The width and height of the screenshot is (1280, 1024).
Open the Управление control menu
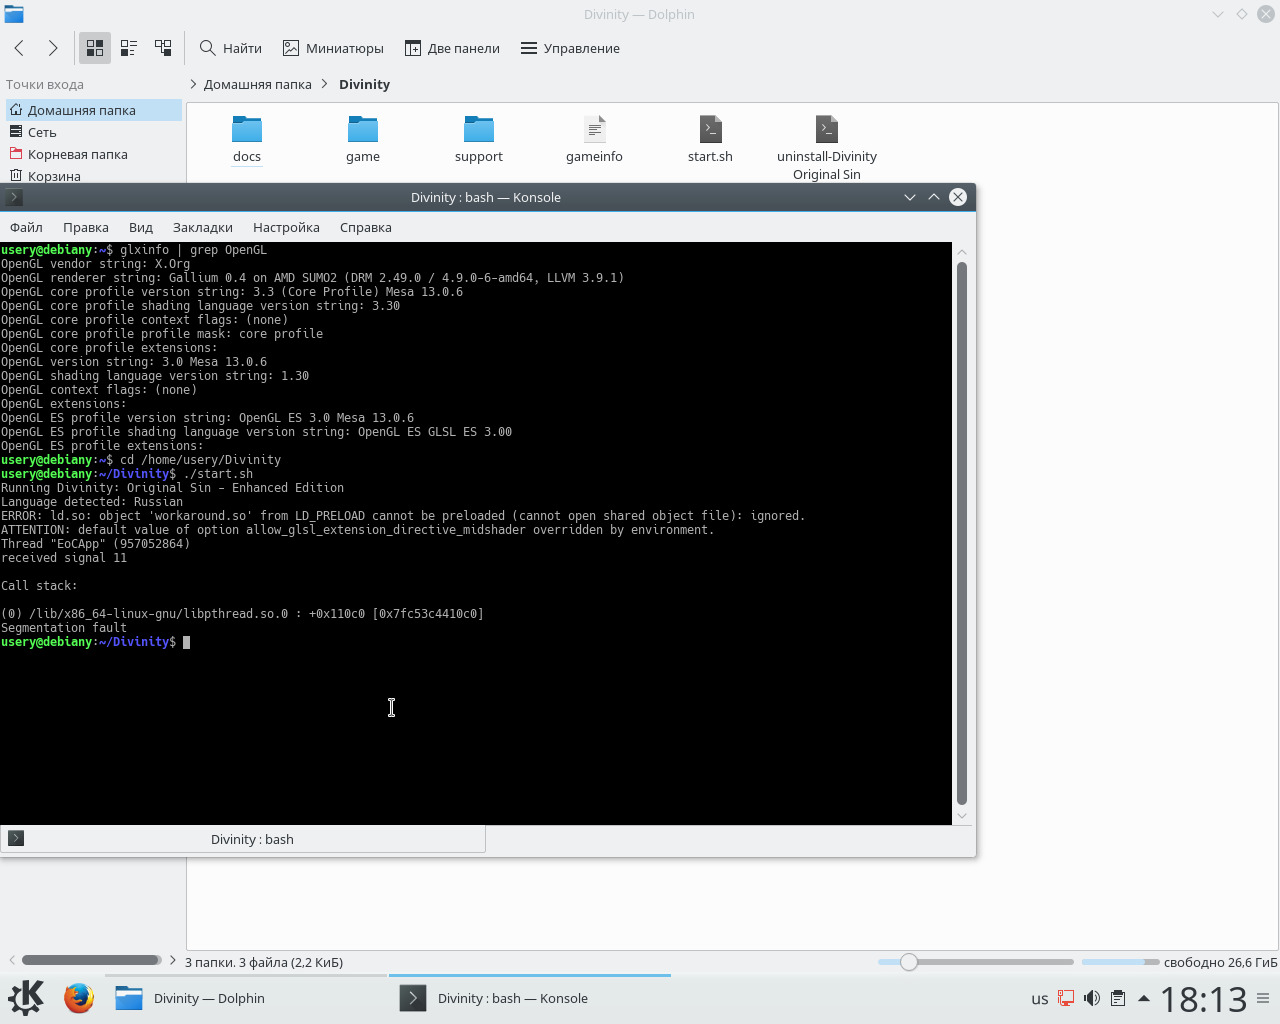570,48
